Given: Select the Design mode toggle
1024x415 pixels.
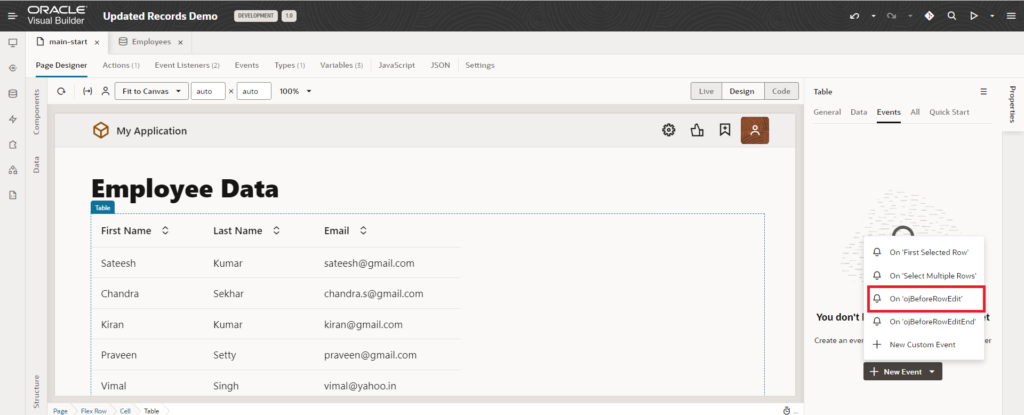Looking at the screenshot, I should point(741,91).
